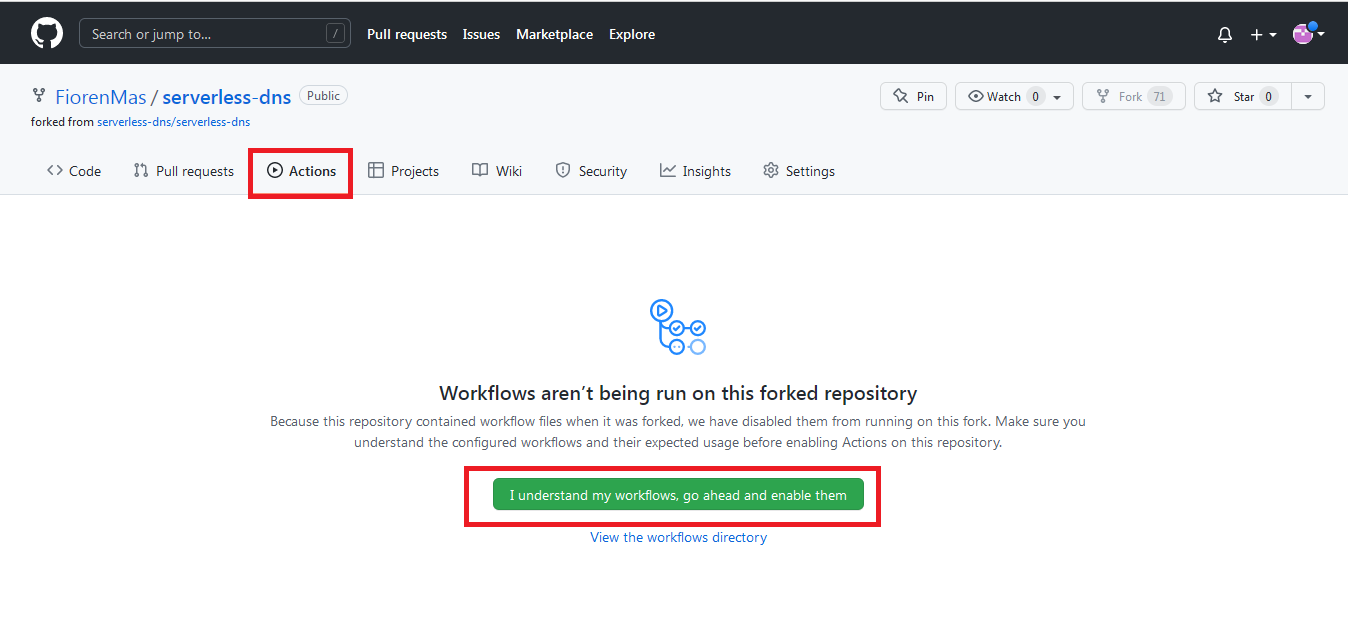
Task: Star the repository
Action: (1243, 96)
